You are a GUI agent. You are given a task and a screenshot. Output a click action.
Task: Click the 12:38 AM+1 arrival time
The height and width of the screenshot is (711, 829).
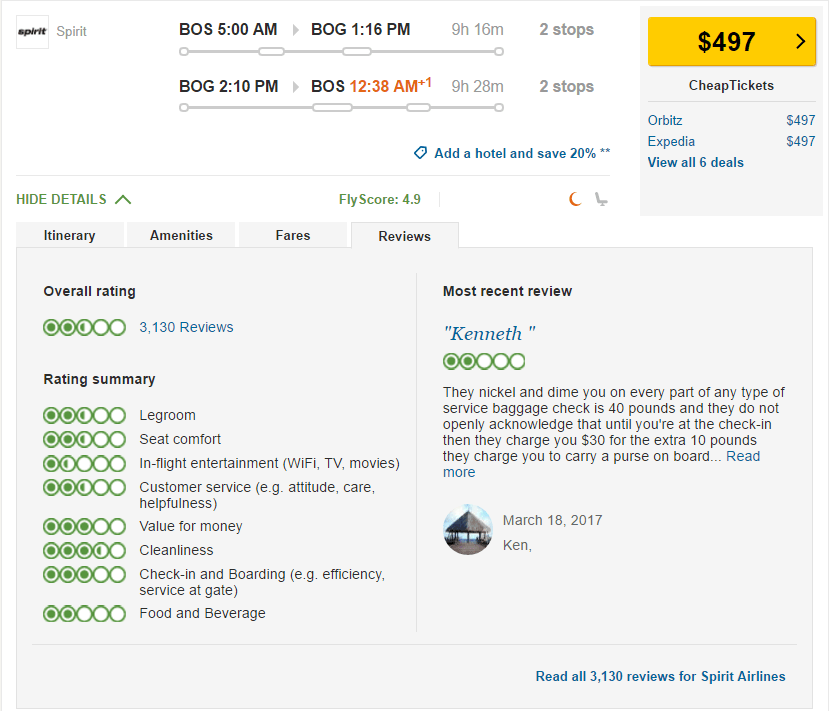[391, 85]
